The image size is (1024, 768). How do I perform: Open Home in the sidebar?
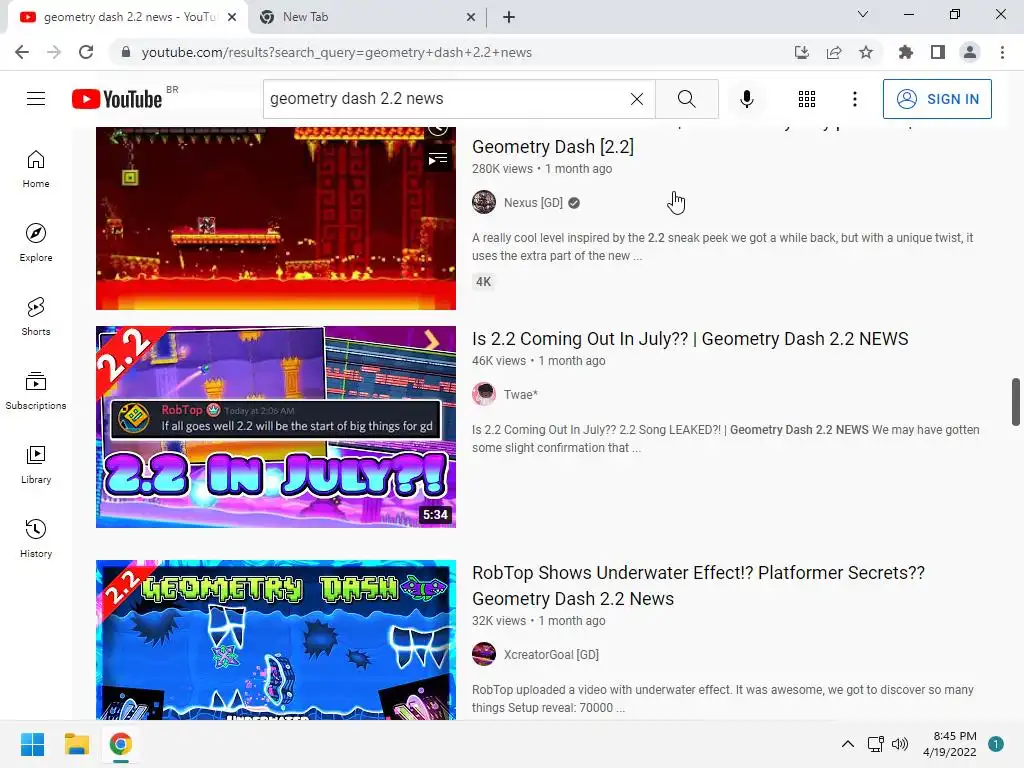[x=36, y=169]
